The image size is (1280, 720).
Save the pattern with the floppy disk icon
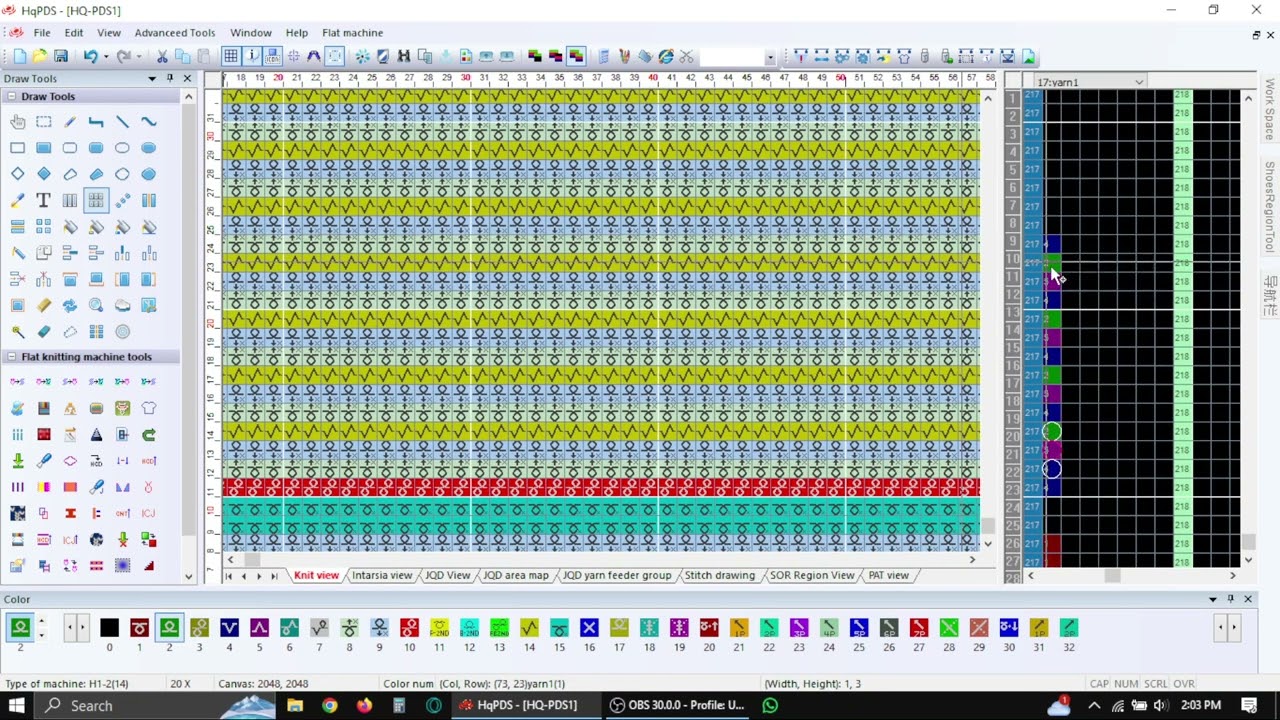pyautogui.click(x=61, y=57)
